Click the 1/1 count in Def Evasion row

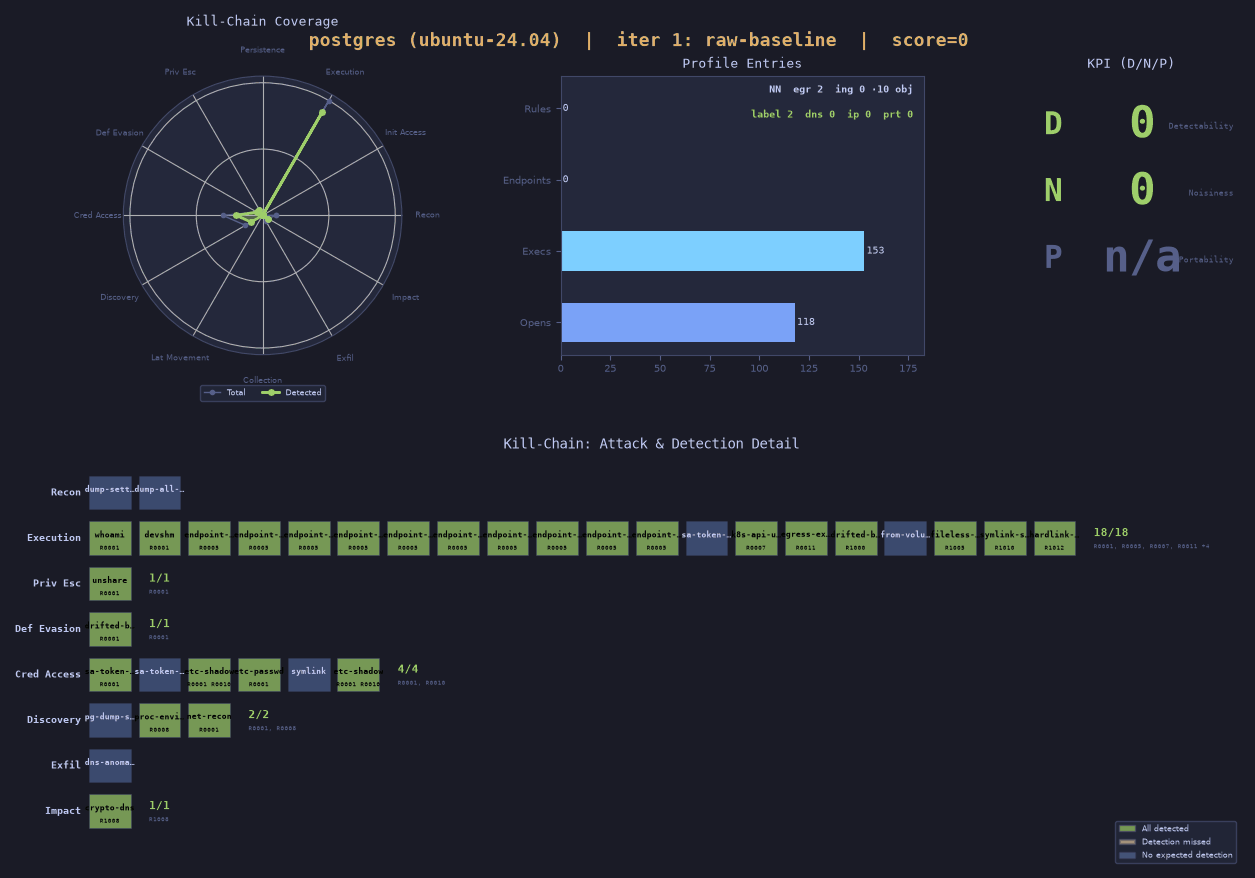point(159,624)
